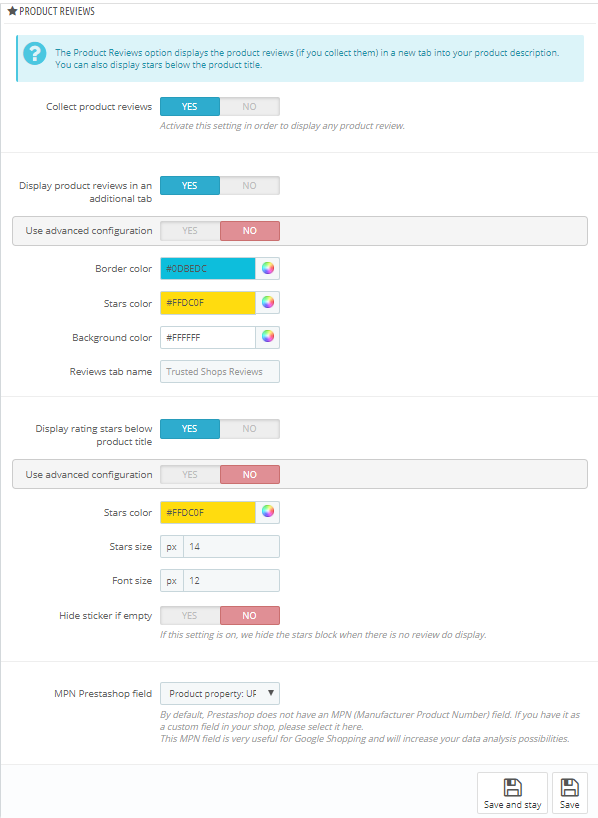The width and height of the screenshot is (598, 818).
Task: Click the Save and stay disk icon
Action: pos(512,787)
